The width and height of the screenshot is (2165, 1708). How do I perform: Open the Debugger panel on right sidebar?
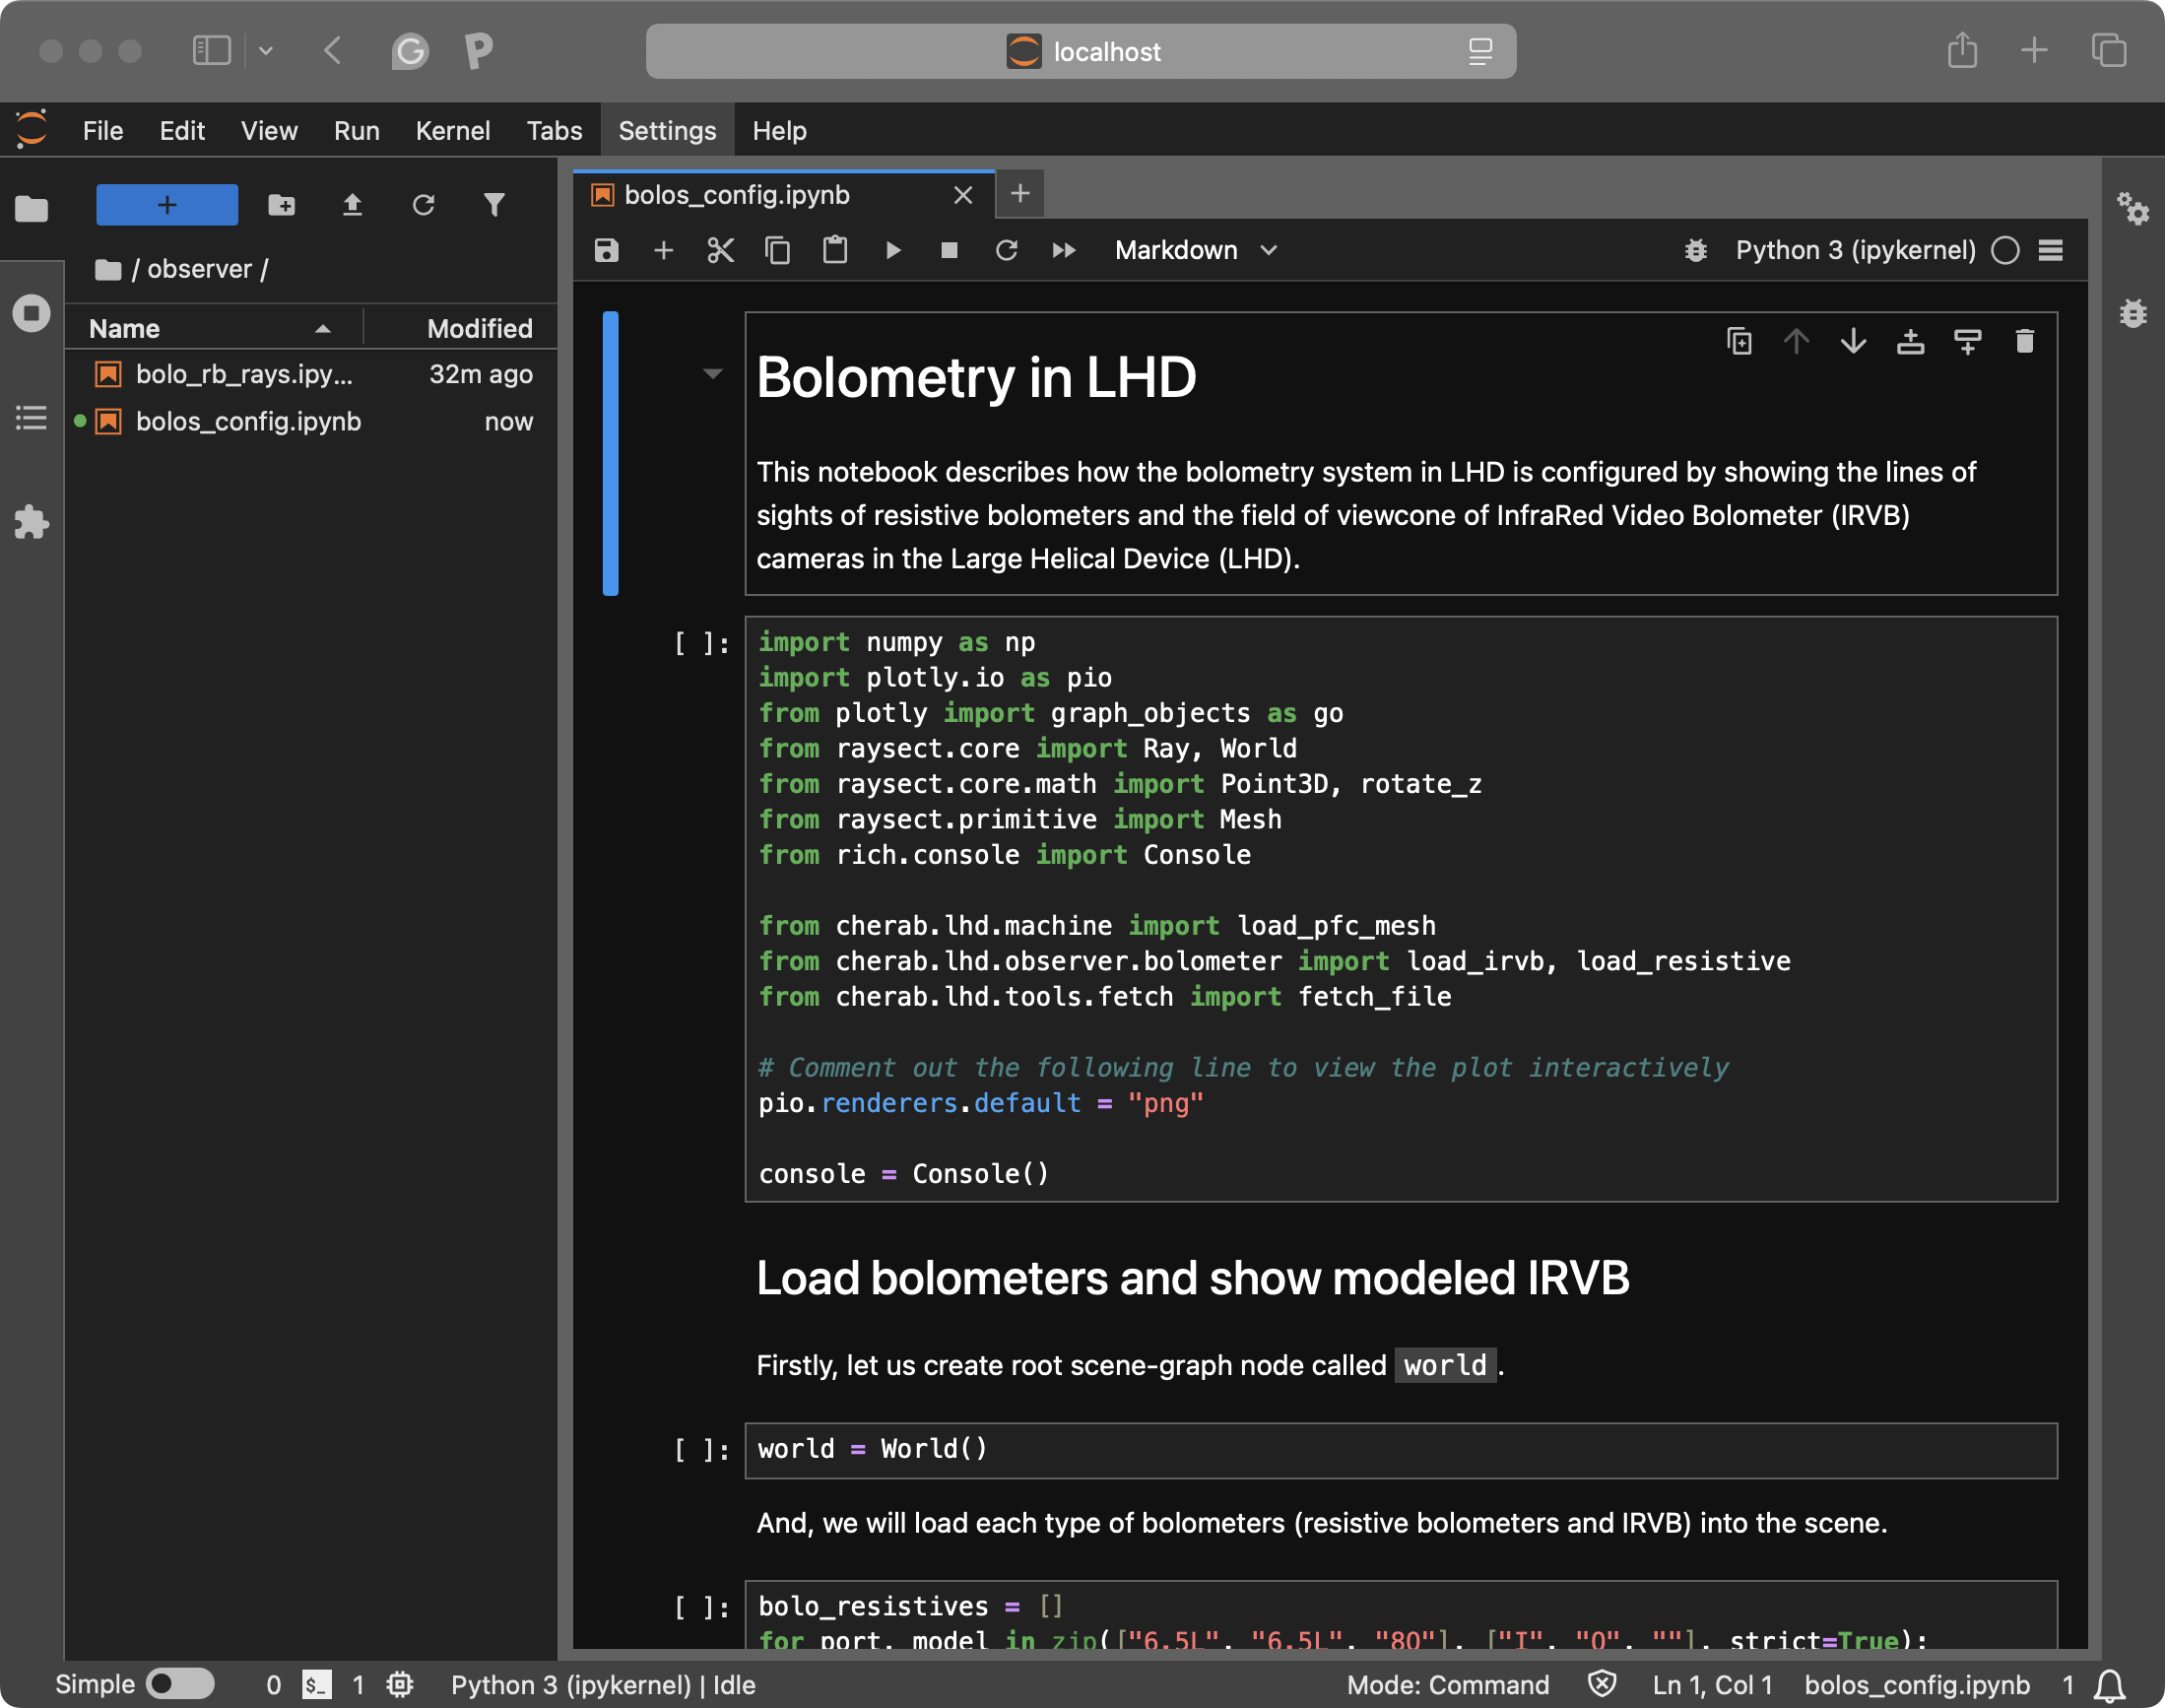pyautogui.click(x=2133, y=313)
